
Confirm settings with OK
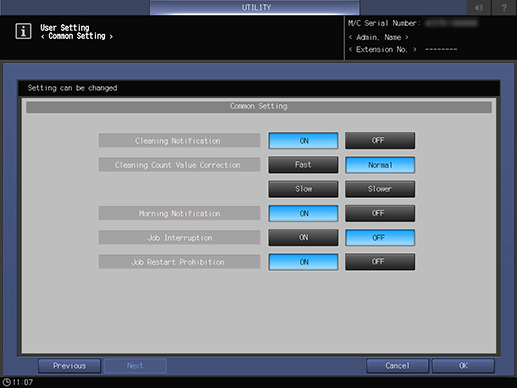(463, 366)
